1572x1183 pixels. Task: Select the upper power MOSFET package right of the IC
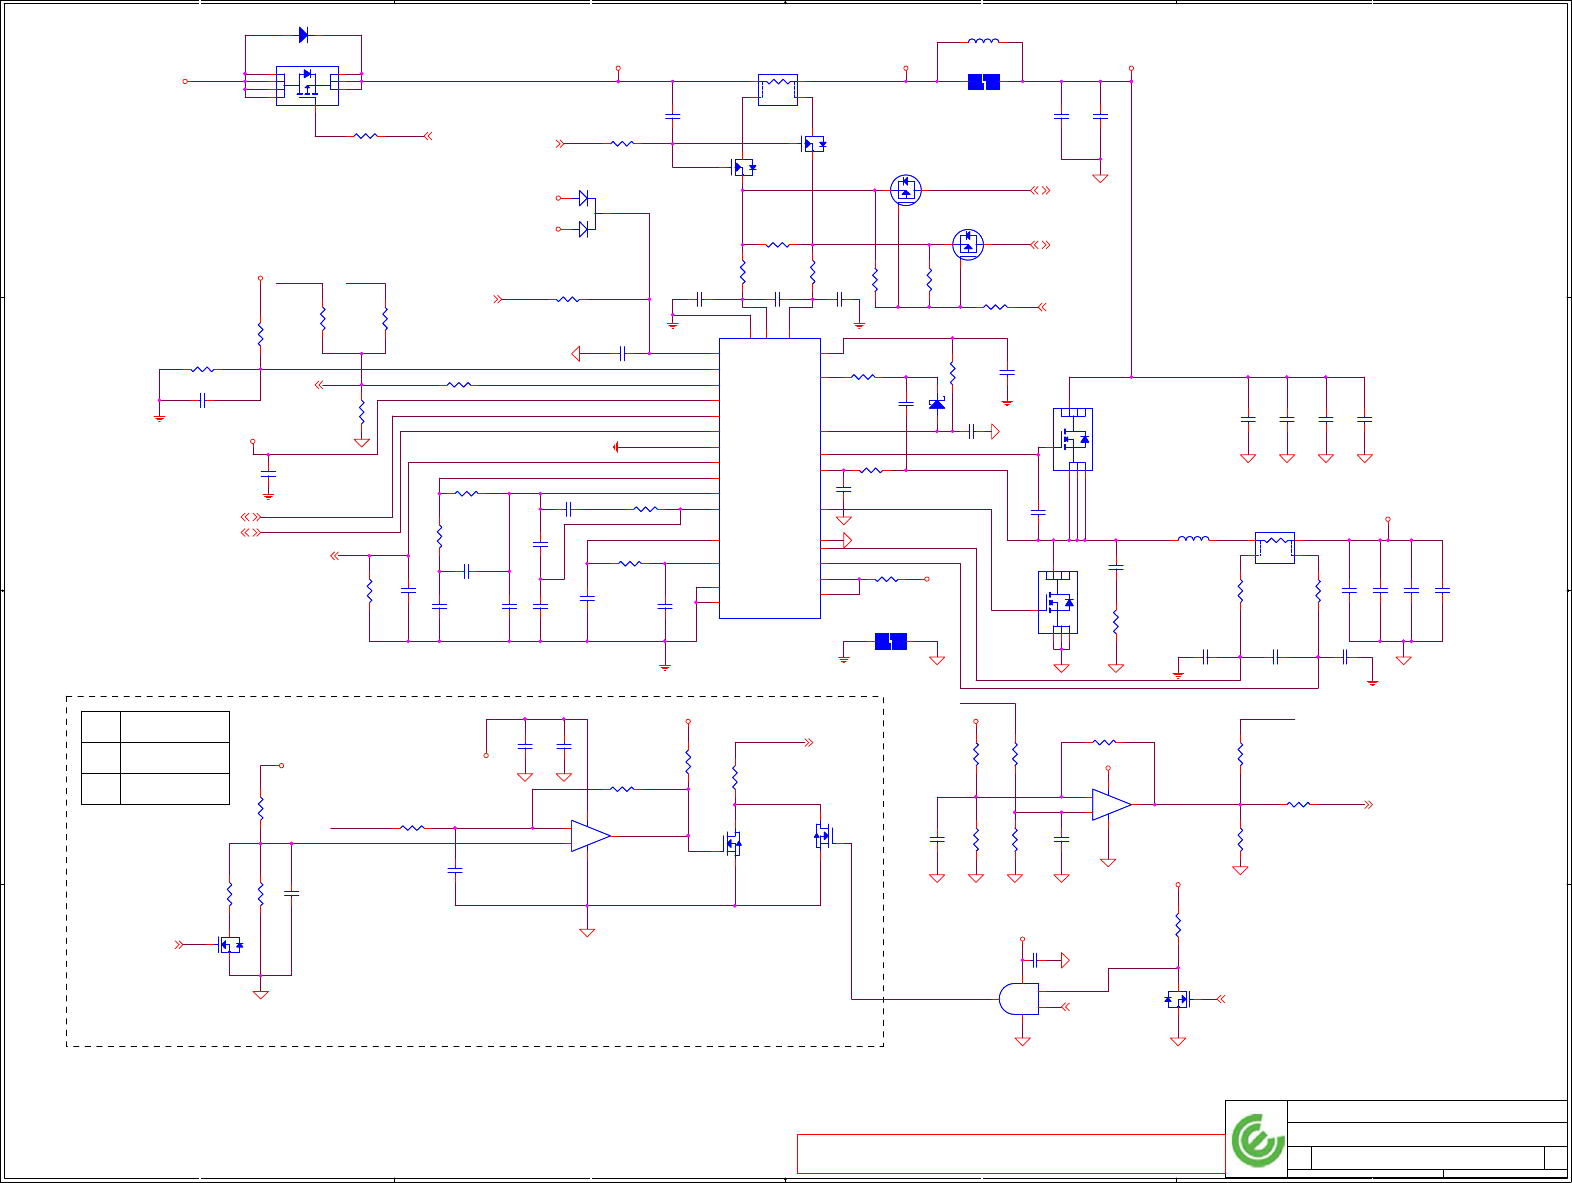click(x=1073, y=439)
